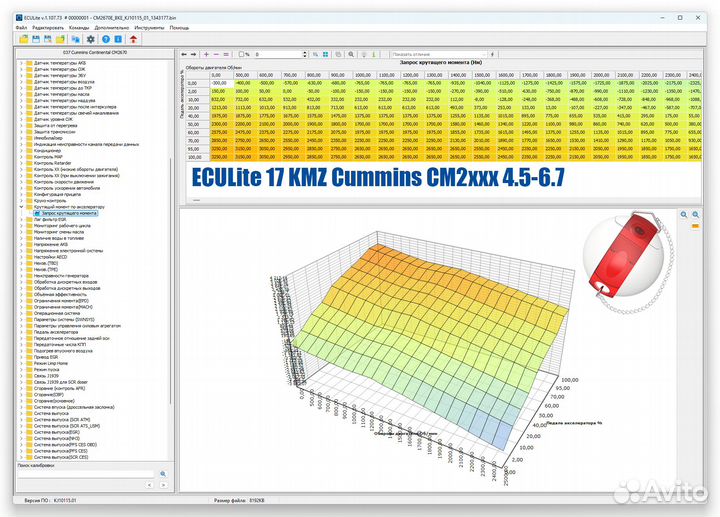Click the orange bar icon beside 3D chart
720x517 pixels.
(x=695, y=226)
